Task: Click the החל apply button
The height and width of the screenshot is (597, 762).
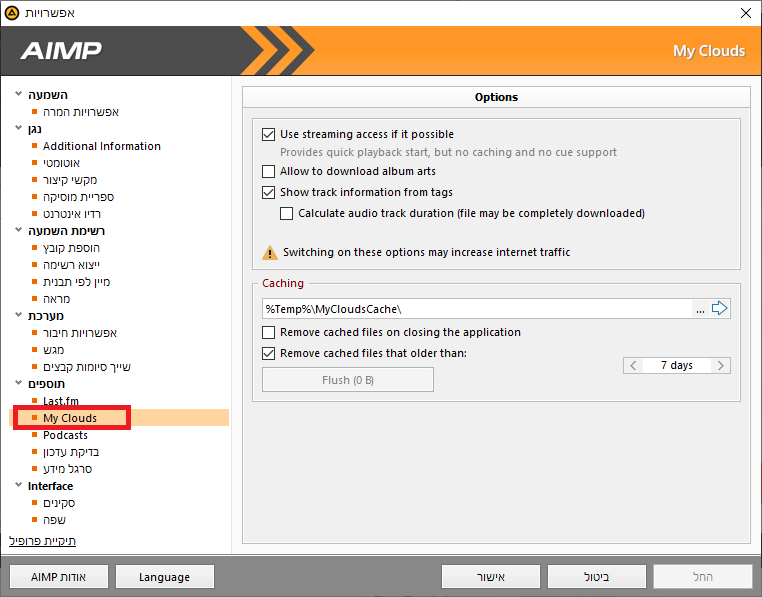Action: click(703, 577)
